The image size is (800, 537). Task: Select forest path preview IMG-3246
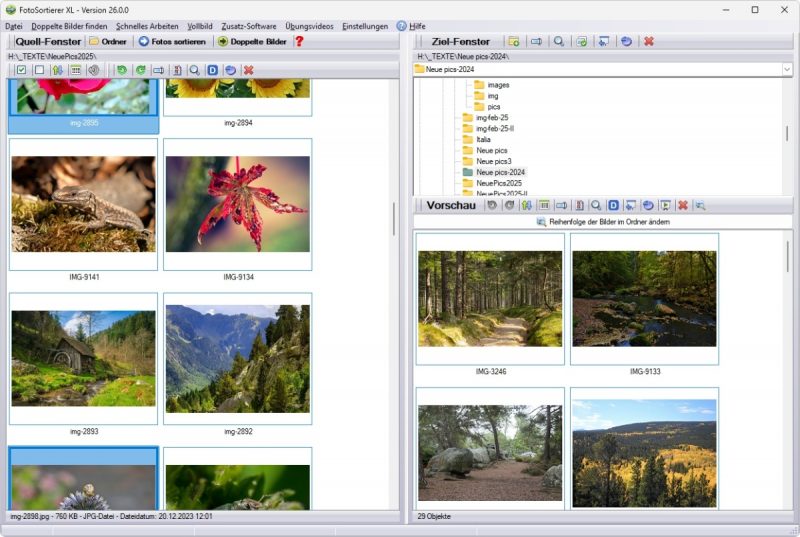tap(490, 299)
